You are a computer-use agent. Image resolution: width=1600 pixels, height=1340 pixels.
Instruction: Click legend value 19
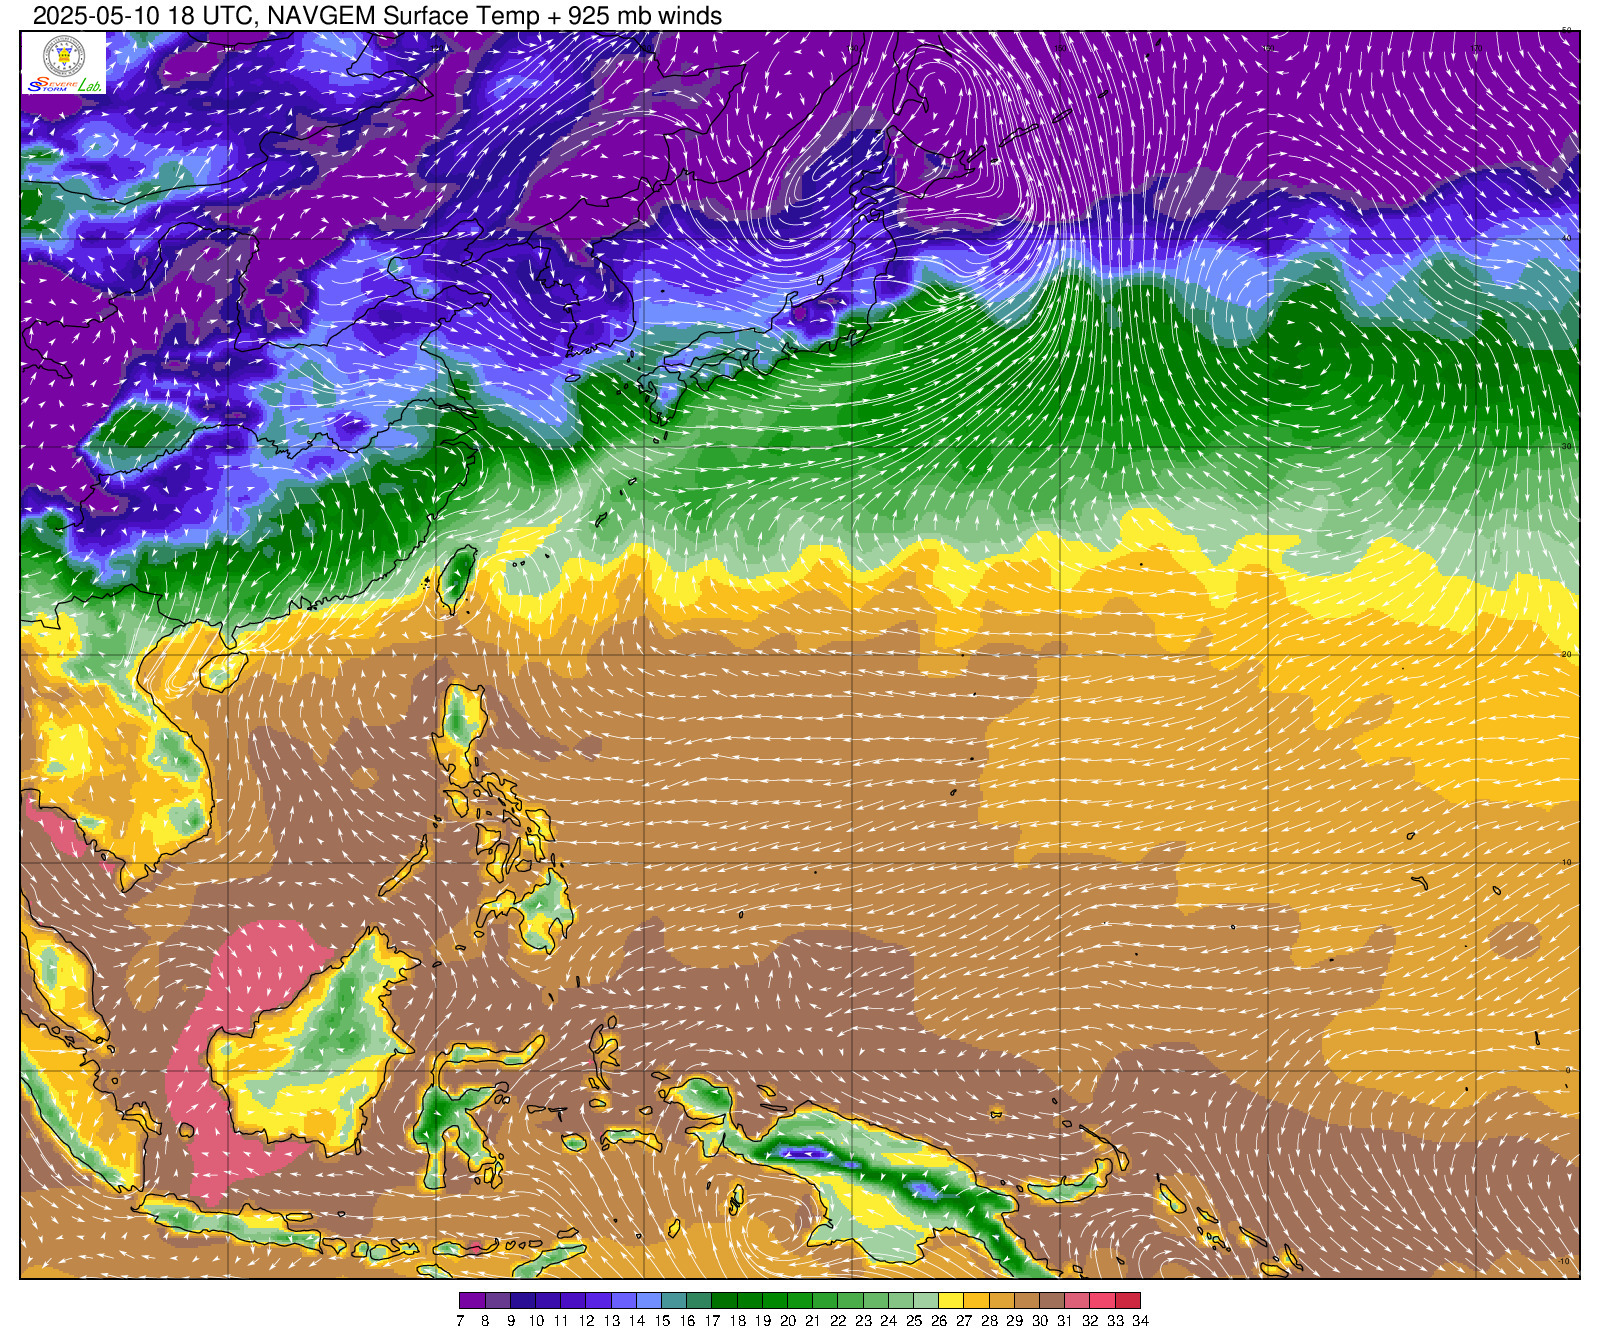[x=763, y=1321]
